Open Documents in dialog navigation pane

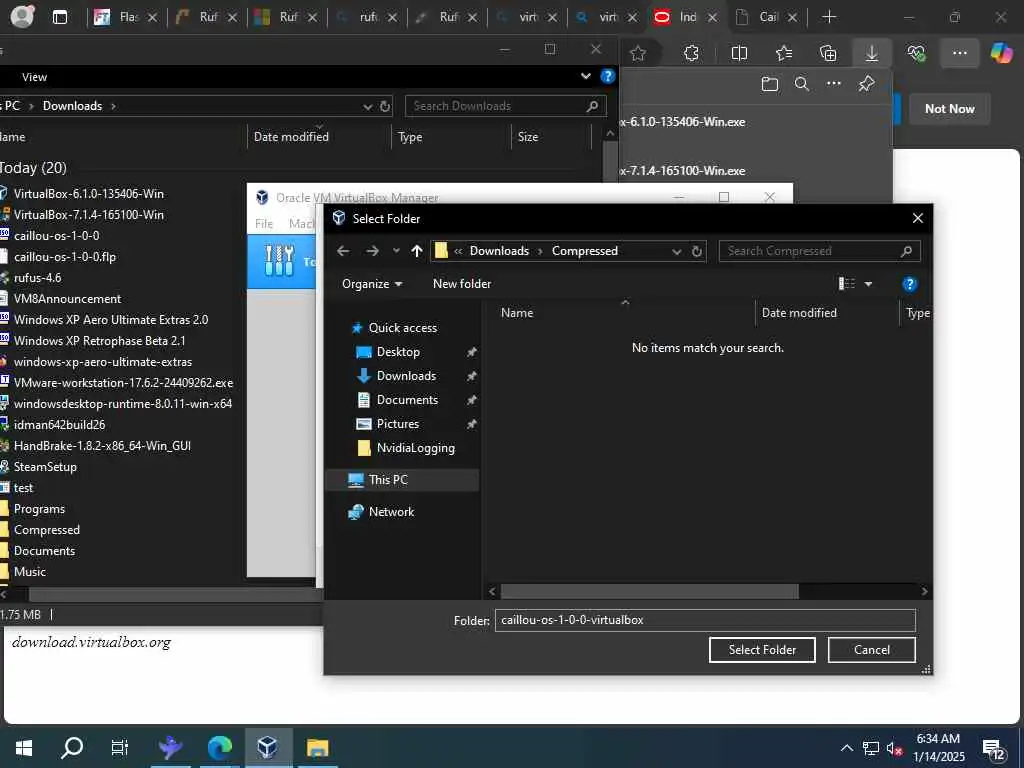[407, 400]
